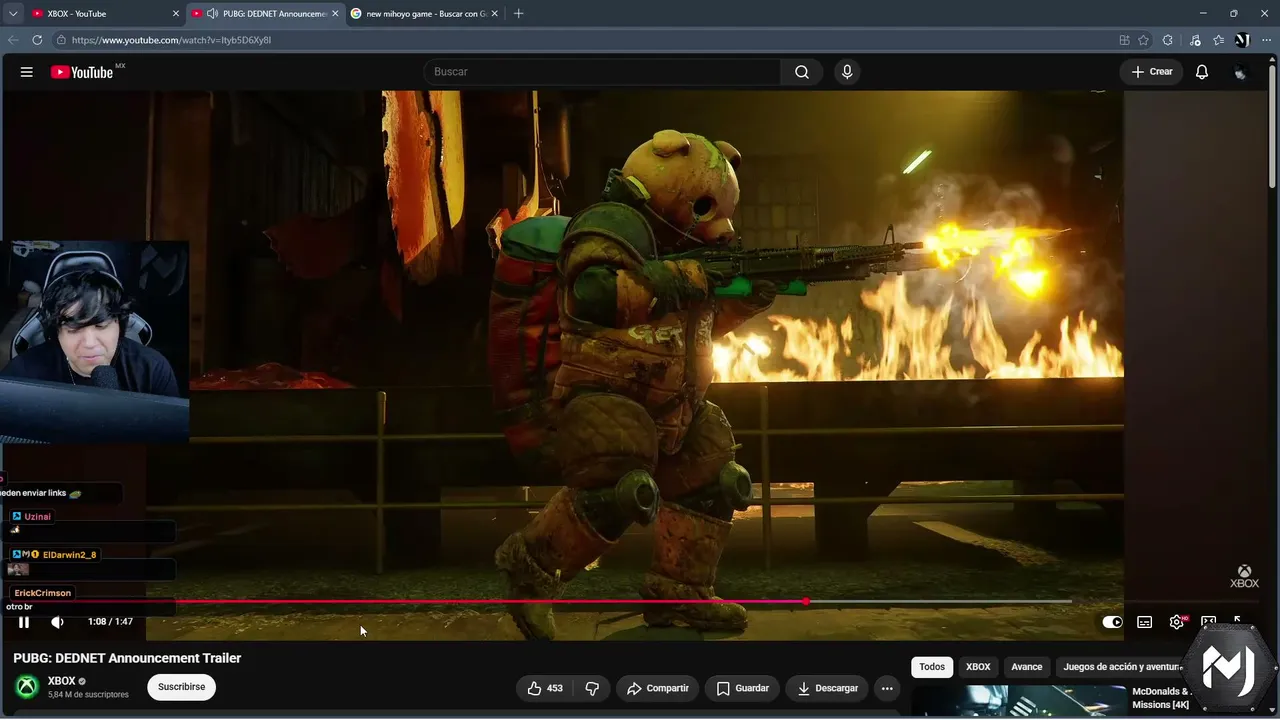Open the XBOX channel avatar
The width and height of the screenshot is (1280, 720).
point(27,687)
